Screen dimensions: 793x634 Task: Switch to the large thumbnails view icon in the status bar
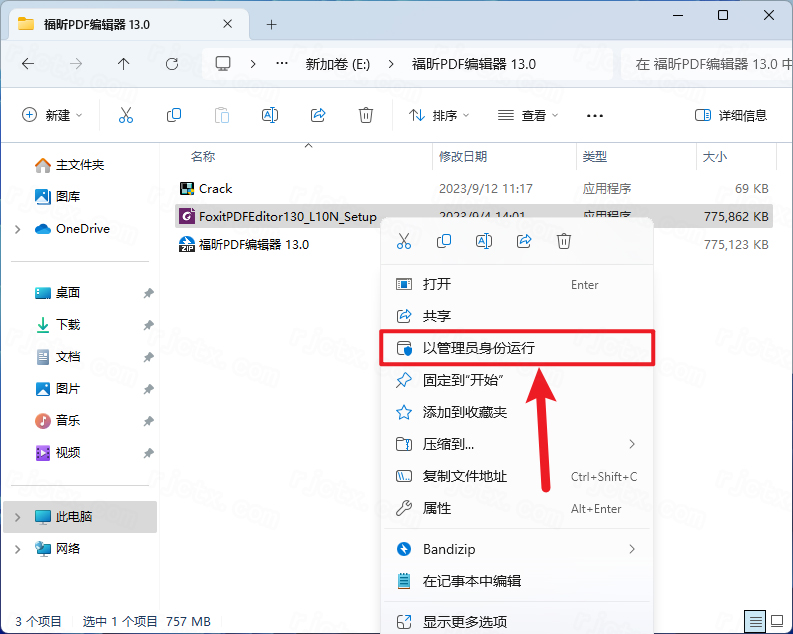[x=777, y=621]
